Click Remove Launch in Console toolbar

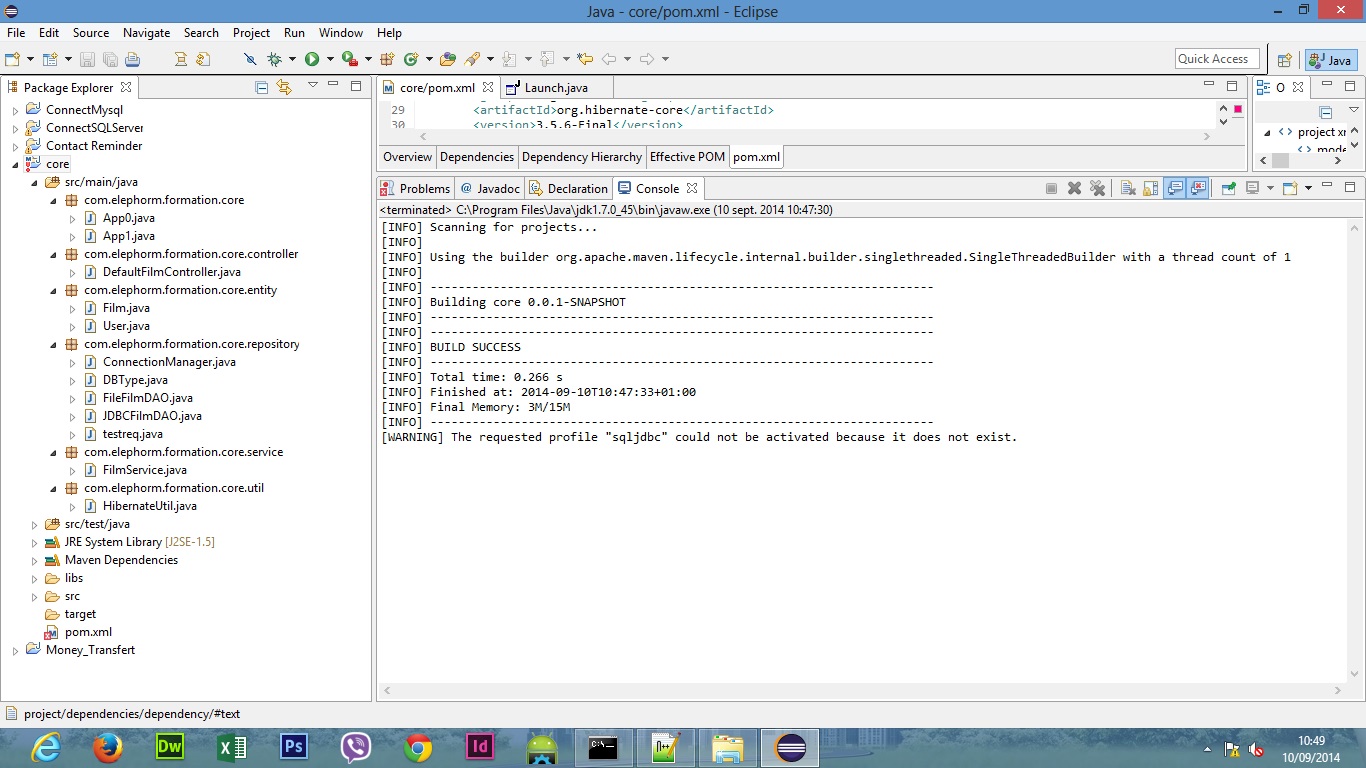[x=1074, y=188]
